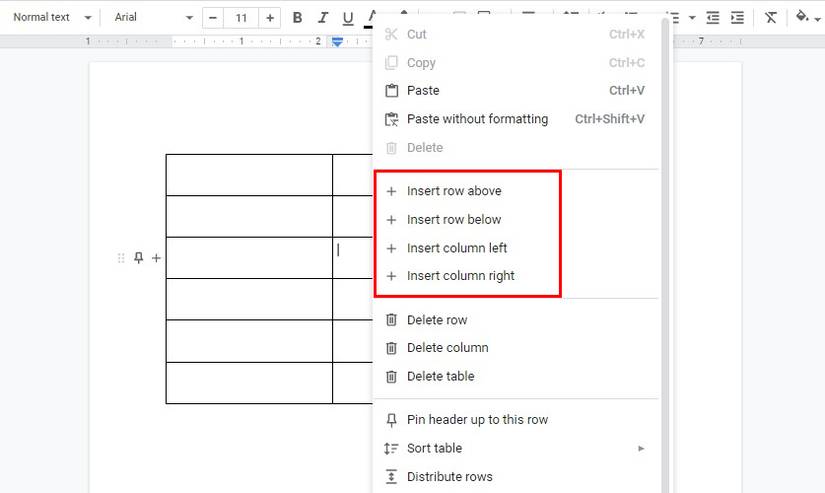This screenshot has width=825, height=493.
Task: Click the Bold formatting icon
Action: [x=297, y=18]
